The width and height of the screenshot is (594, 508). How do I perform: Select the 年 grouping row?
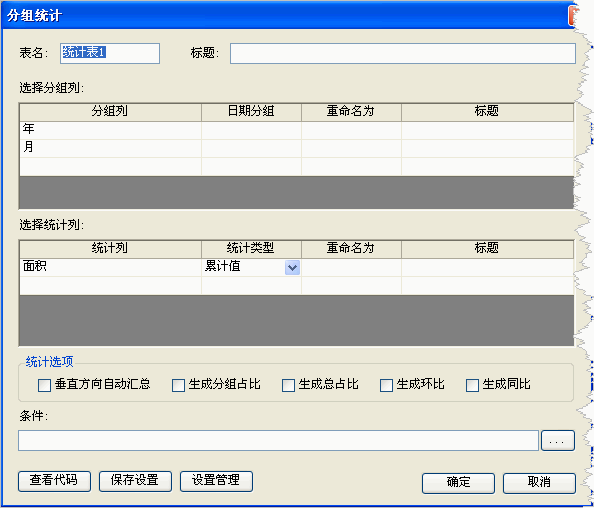(296, 130)
